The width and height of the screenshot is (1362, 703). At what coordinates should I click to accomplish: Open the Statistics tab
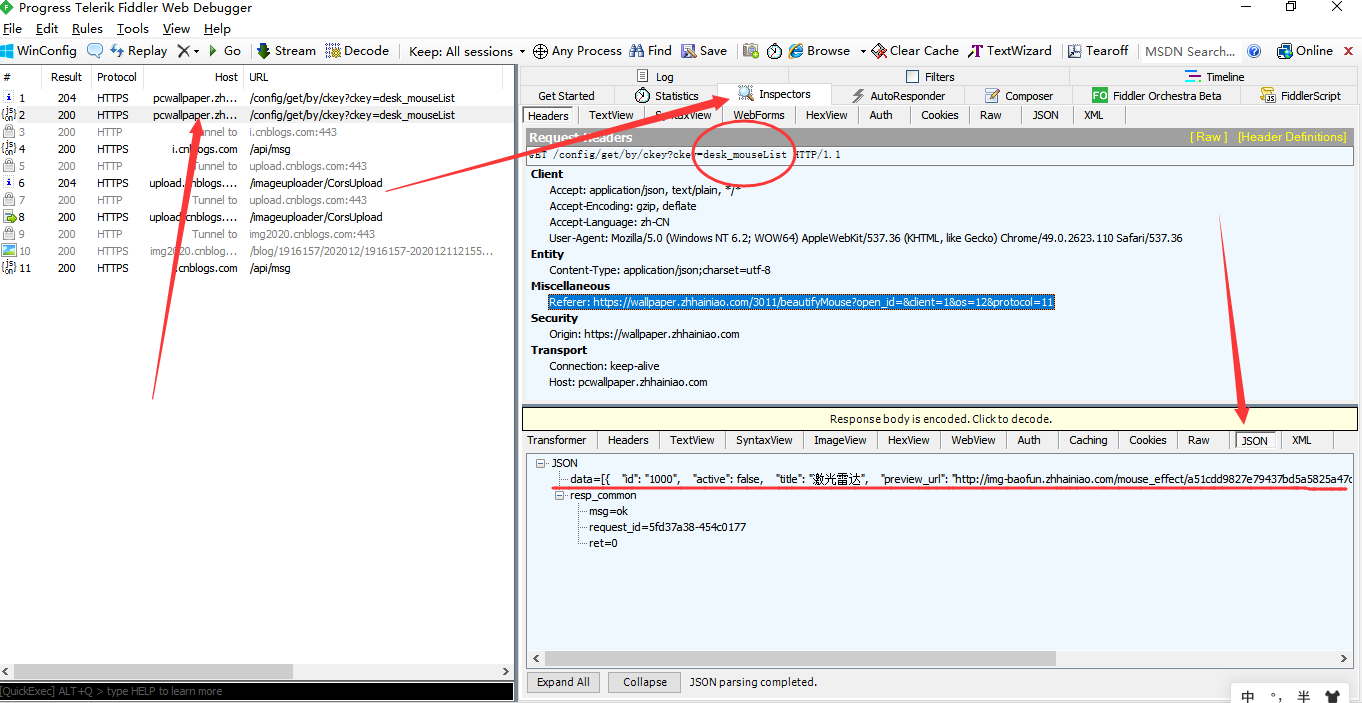[666, 96]
